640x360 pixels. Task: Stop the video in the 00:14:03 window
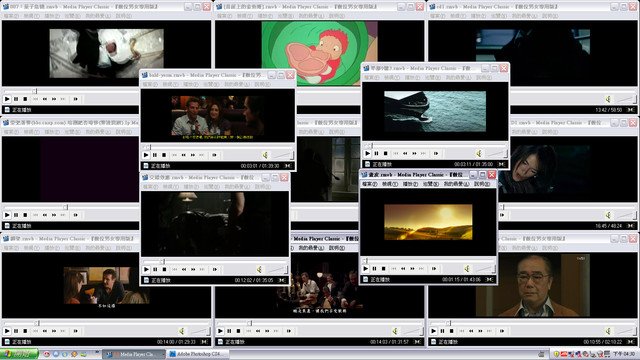238,331
